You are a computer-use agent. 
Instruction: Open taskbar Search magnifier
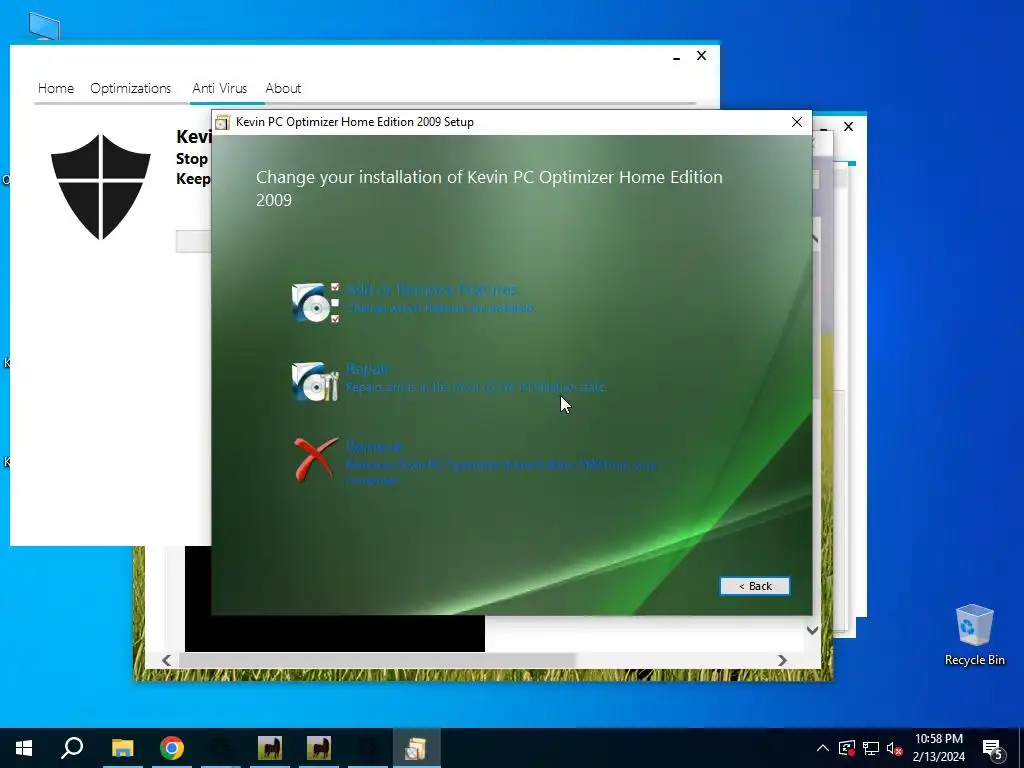click(72, 748)
